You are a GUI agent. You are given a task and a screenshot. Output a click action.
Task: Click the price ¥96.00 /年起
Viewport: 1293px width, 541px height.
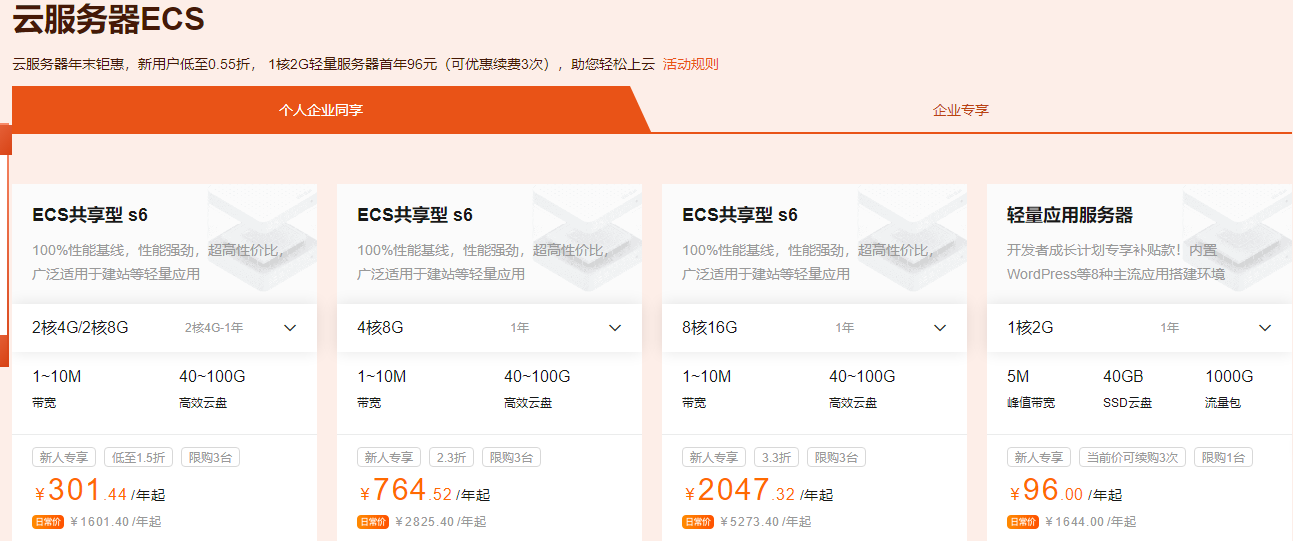pos(1065,491)
